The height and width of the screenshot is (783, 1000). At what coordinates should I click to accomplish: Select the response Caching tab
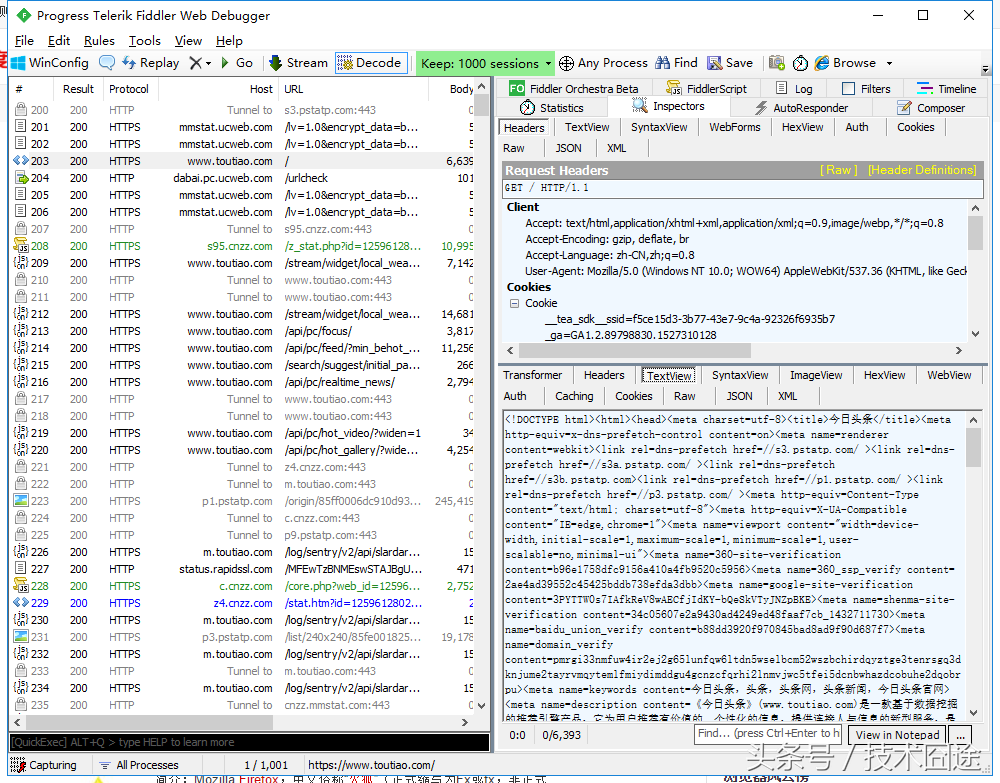click(x=574, y=396)
